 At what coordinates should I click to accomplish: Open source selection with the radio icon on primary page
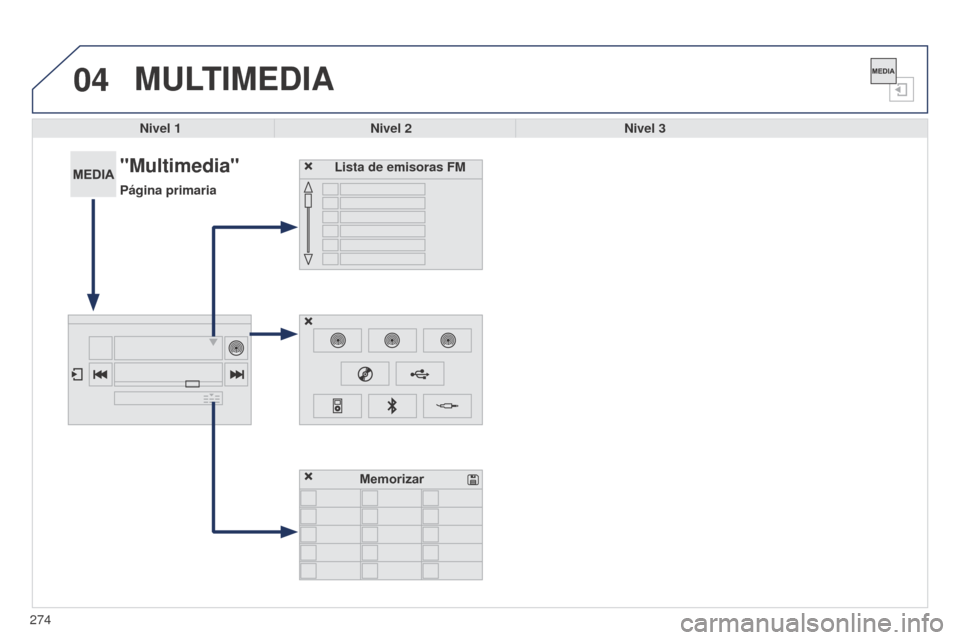point(236,348)
